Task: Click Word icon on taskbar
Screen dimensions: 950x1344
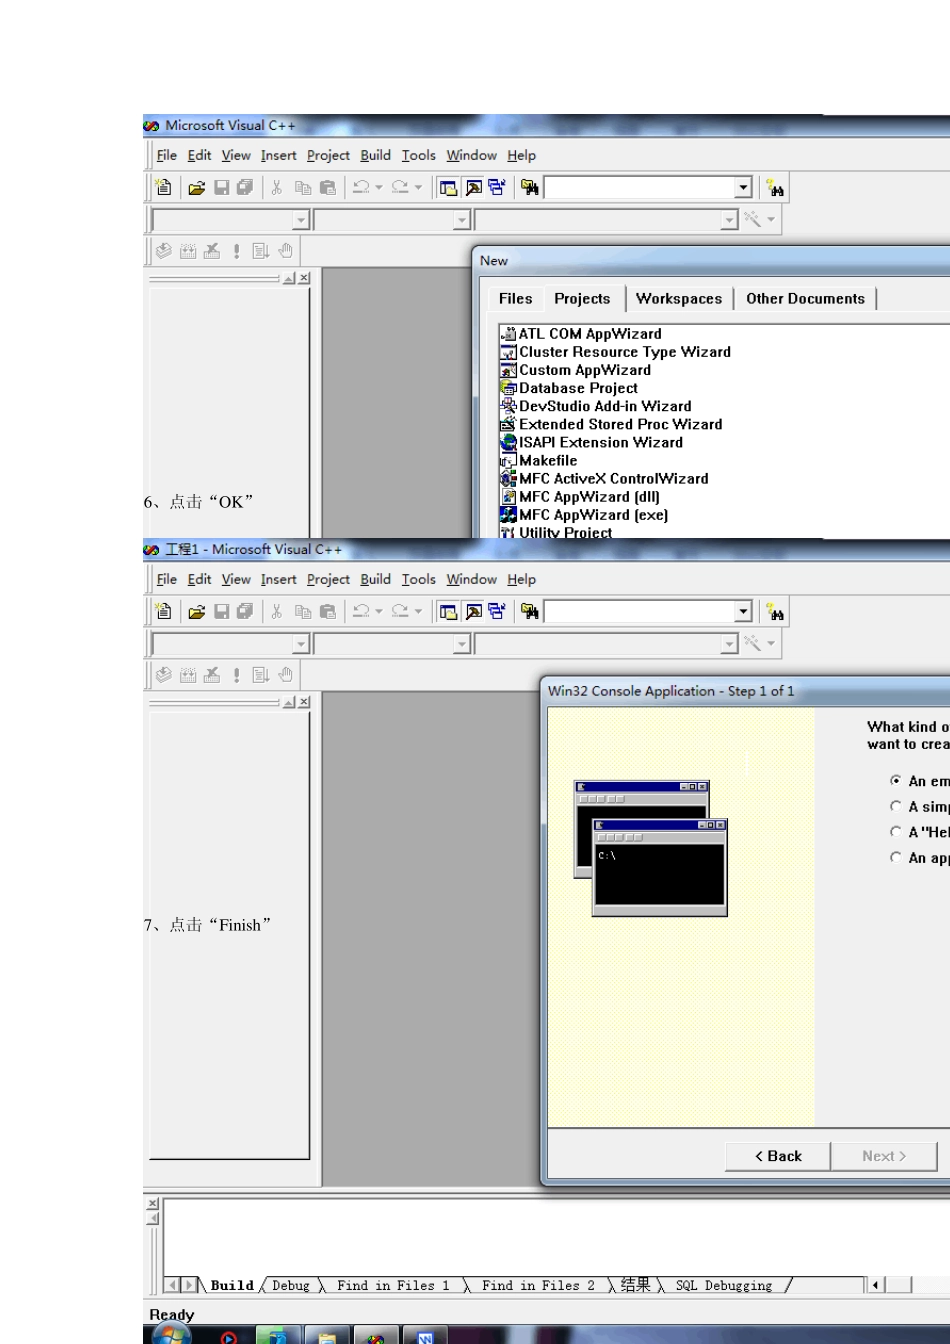Action: point(425,1337)
